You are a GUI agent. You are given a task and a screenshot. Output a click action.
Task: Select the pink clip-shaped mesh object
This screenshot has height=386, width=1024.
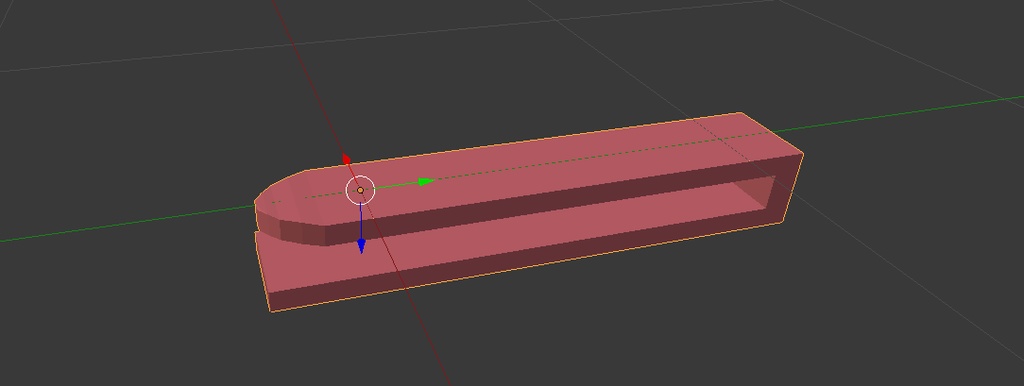pos(529,212)
